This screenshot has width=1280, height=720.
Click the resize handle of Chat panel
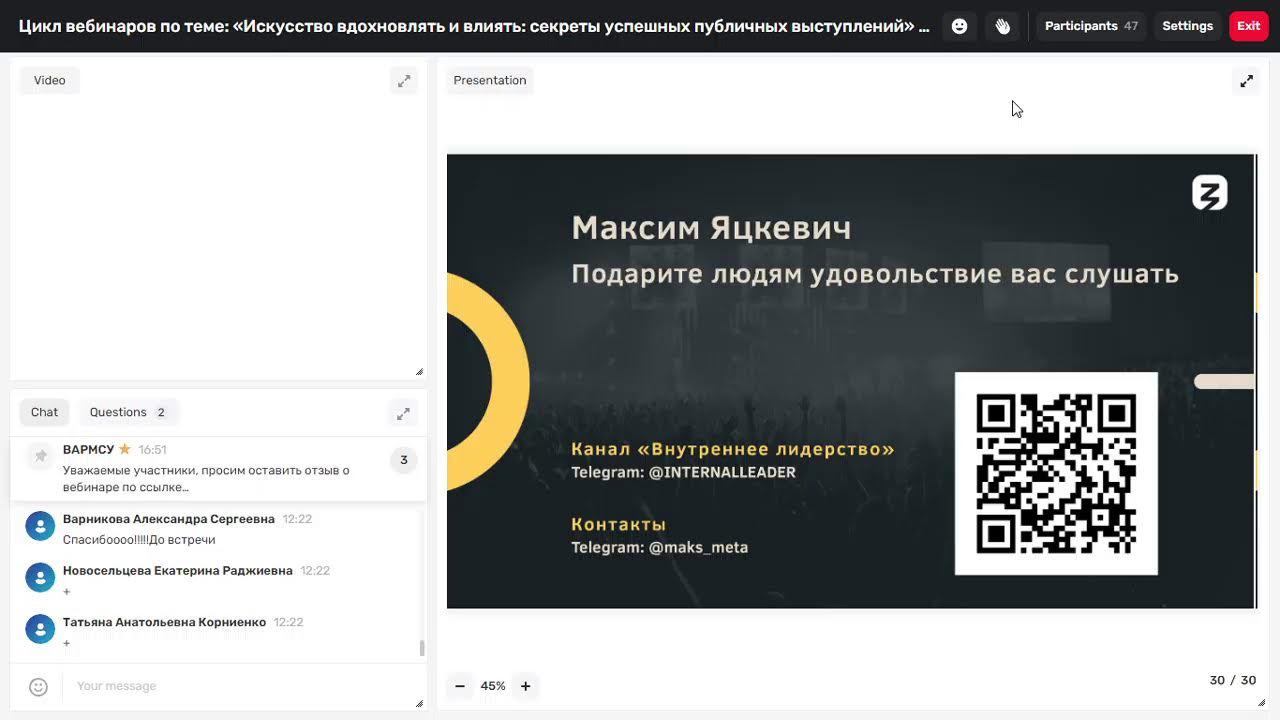coord(419,703)
